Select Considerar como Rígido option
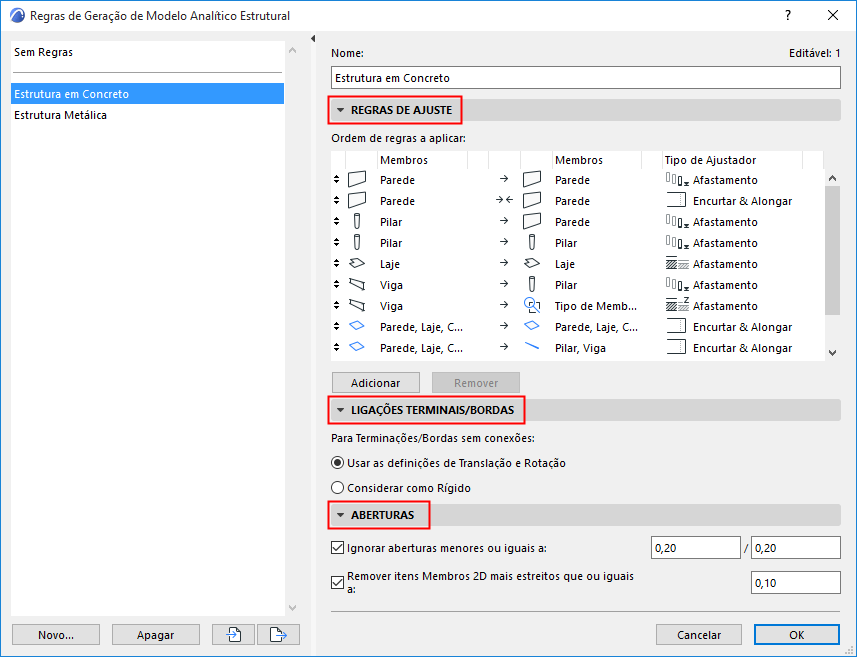The width and height of the screenshot is (857, 657). pos(401,488)
